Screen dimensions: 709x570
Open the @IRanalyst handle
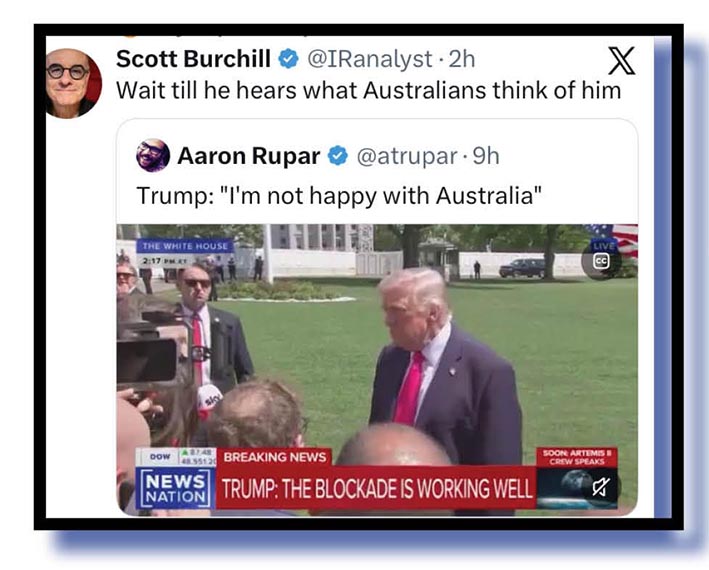click(369, 59)
